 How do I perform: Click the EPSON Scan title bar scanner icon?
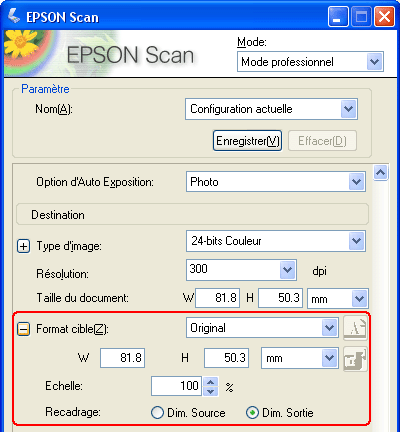(x=14, y=16)
